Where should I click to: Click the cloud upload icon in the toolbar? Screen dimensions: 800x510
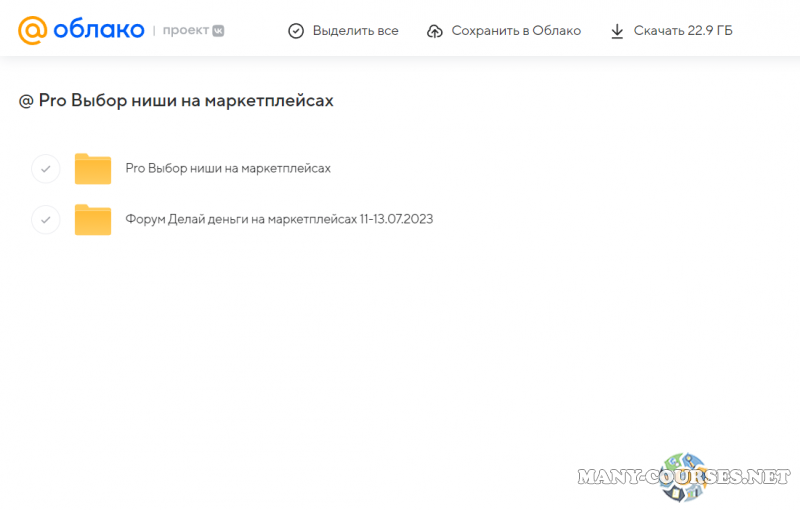coord(435,31)
